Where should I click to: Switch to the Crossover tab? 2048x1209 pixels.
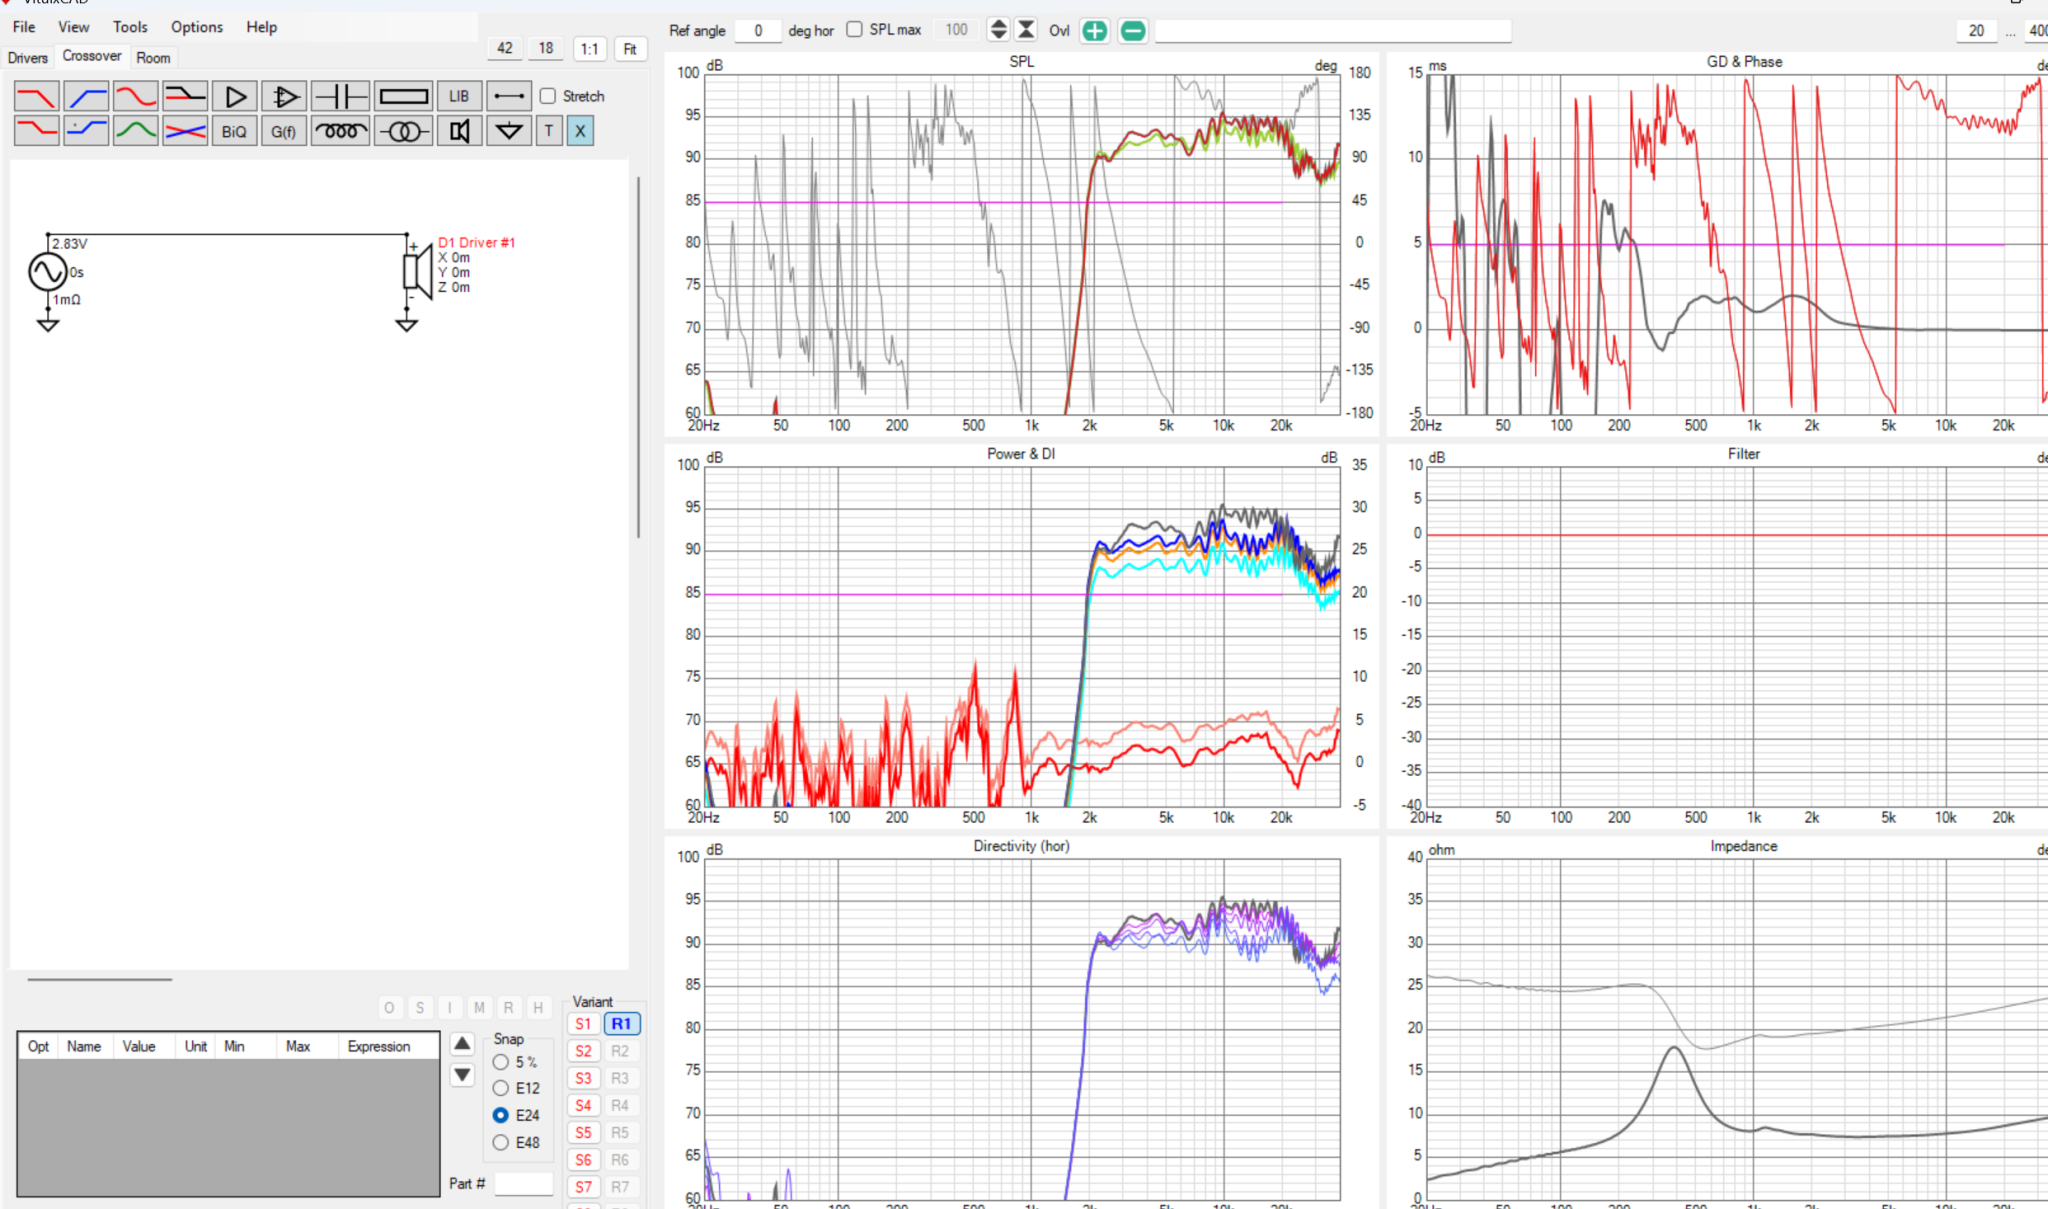click(x=92, y=56)
